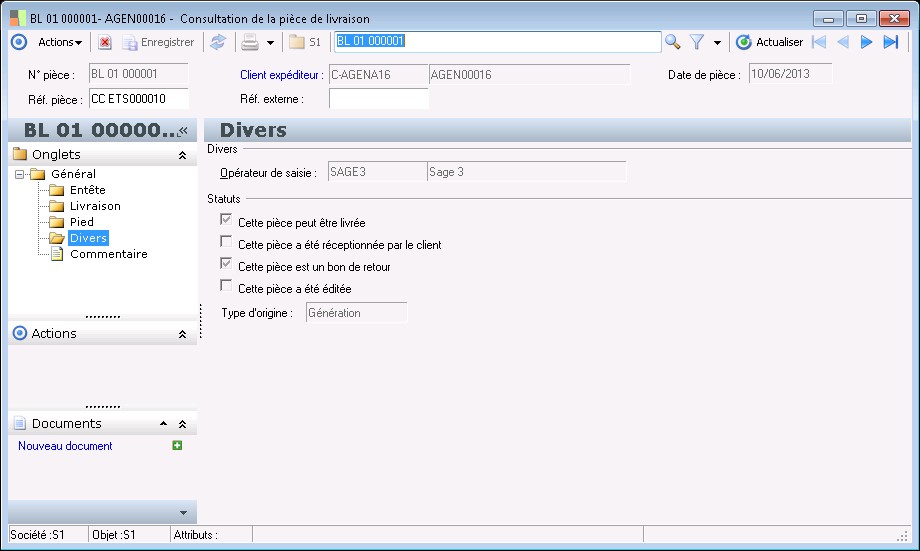This screenshot has width=920, height=551.
Task: Open the Livraison tab in tree
Action: click(x=95, y=206)
